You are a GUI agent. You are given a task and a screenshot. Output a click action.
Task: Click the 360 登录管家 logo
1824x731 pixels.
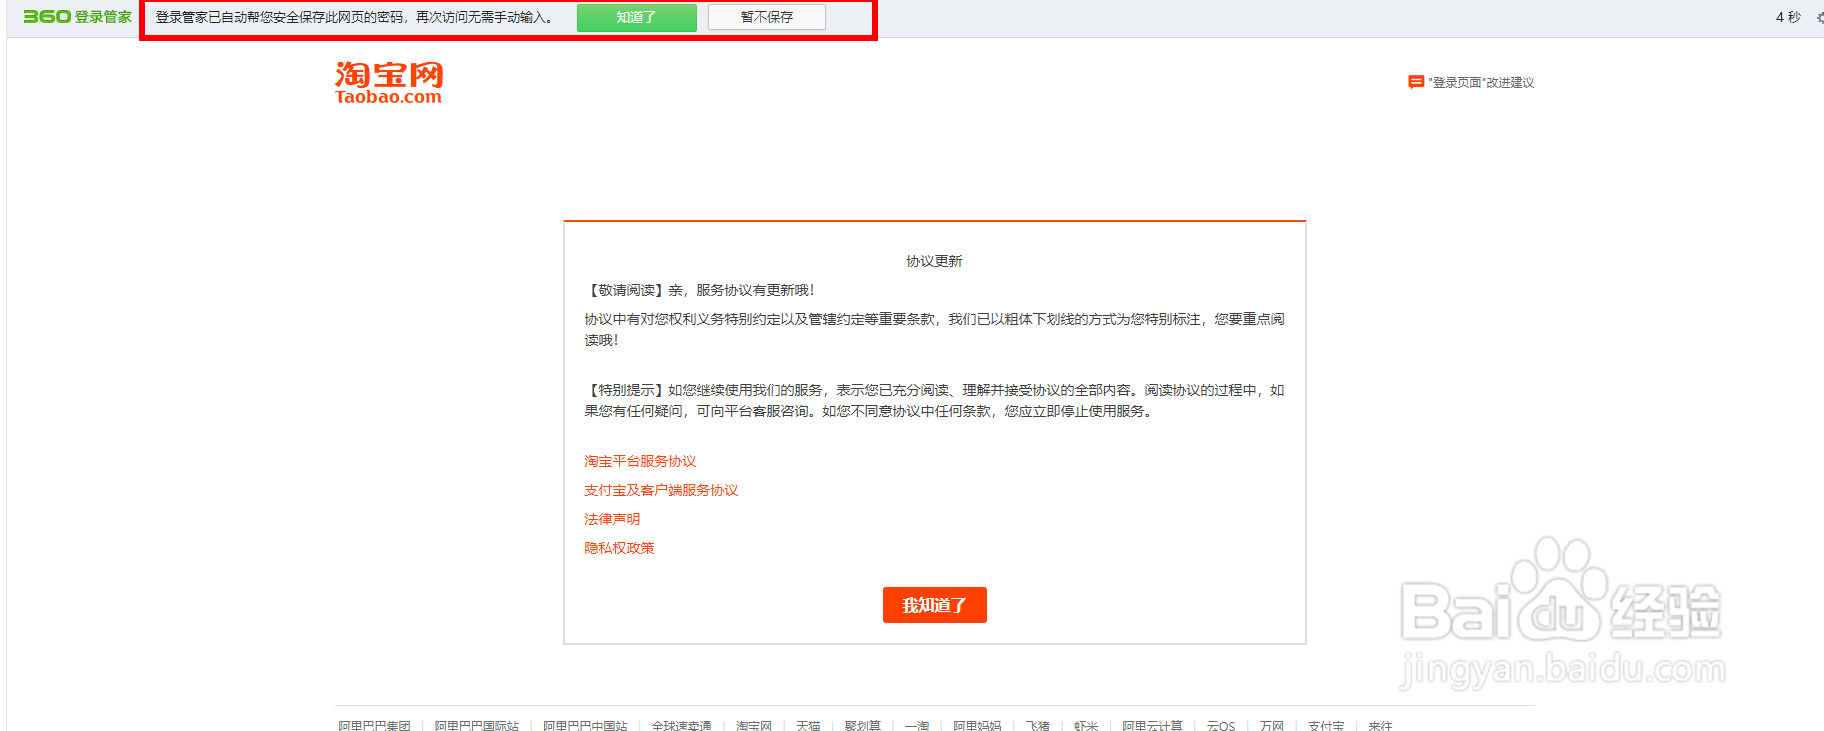click(x=78, y=17)
